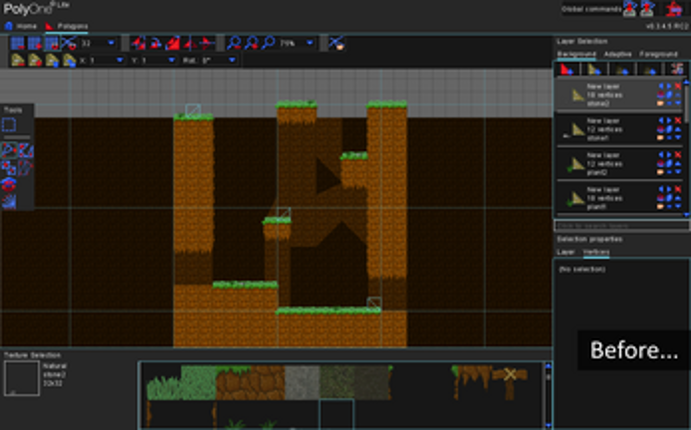Delete the stone2 layer with red X
Viewport: 691px width, 430px height.
pos(677,87)
